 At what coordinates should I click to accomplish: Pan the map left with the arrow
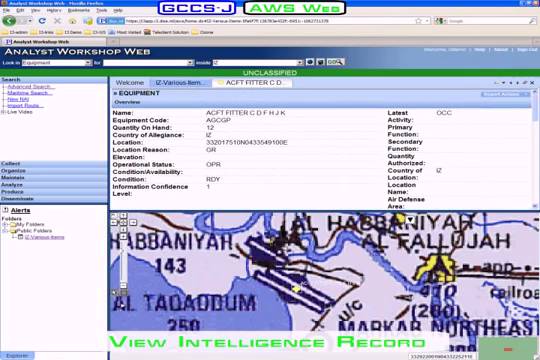(x=114, y=223)
